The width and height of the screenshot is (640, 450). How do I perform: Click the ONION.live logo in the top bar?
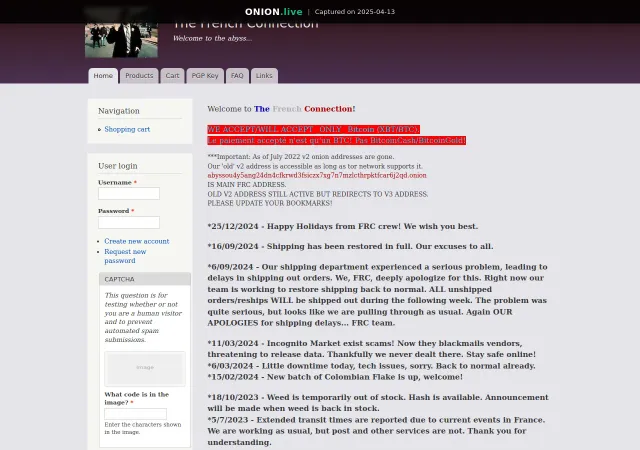[x=273, y=12]
